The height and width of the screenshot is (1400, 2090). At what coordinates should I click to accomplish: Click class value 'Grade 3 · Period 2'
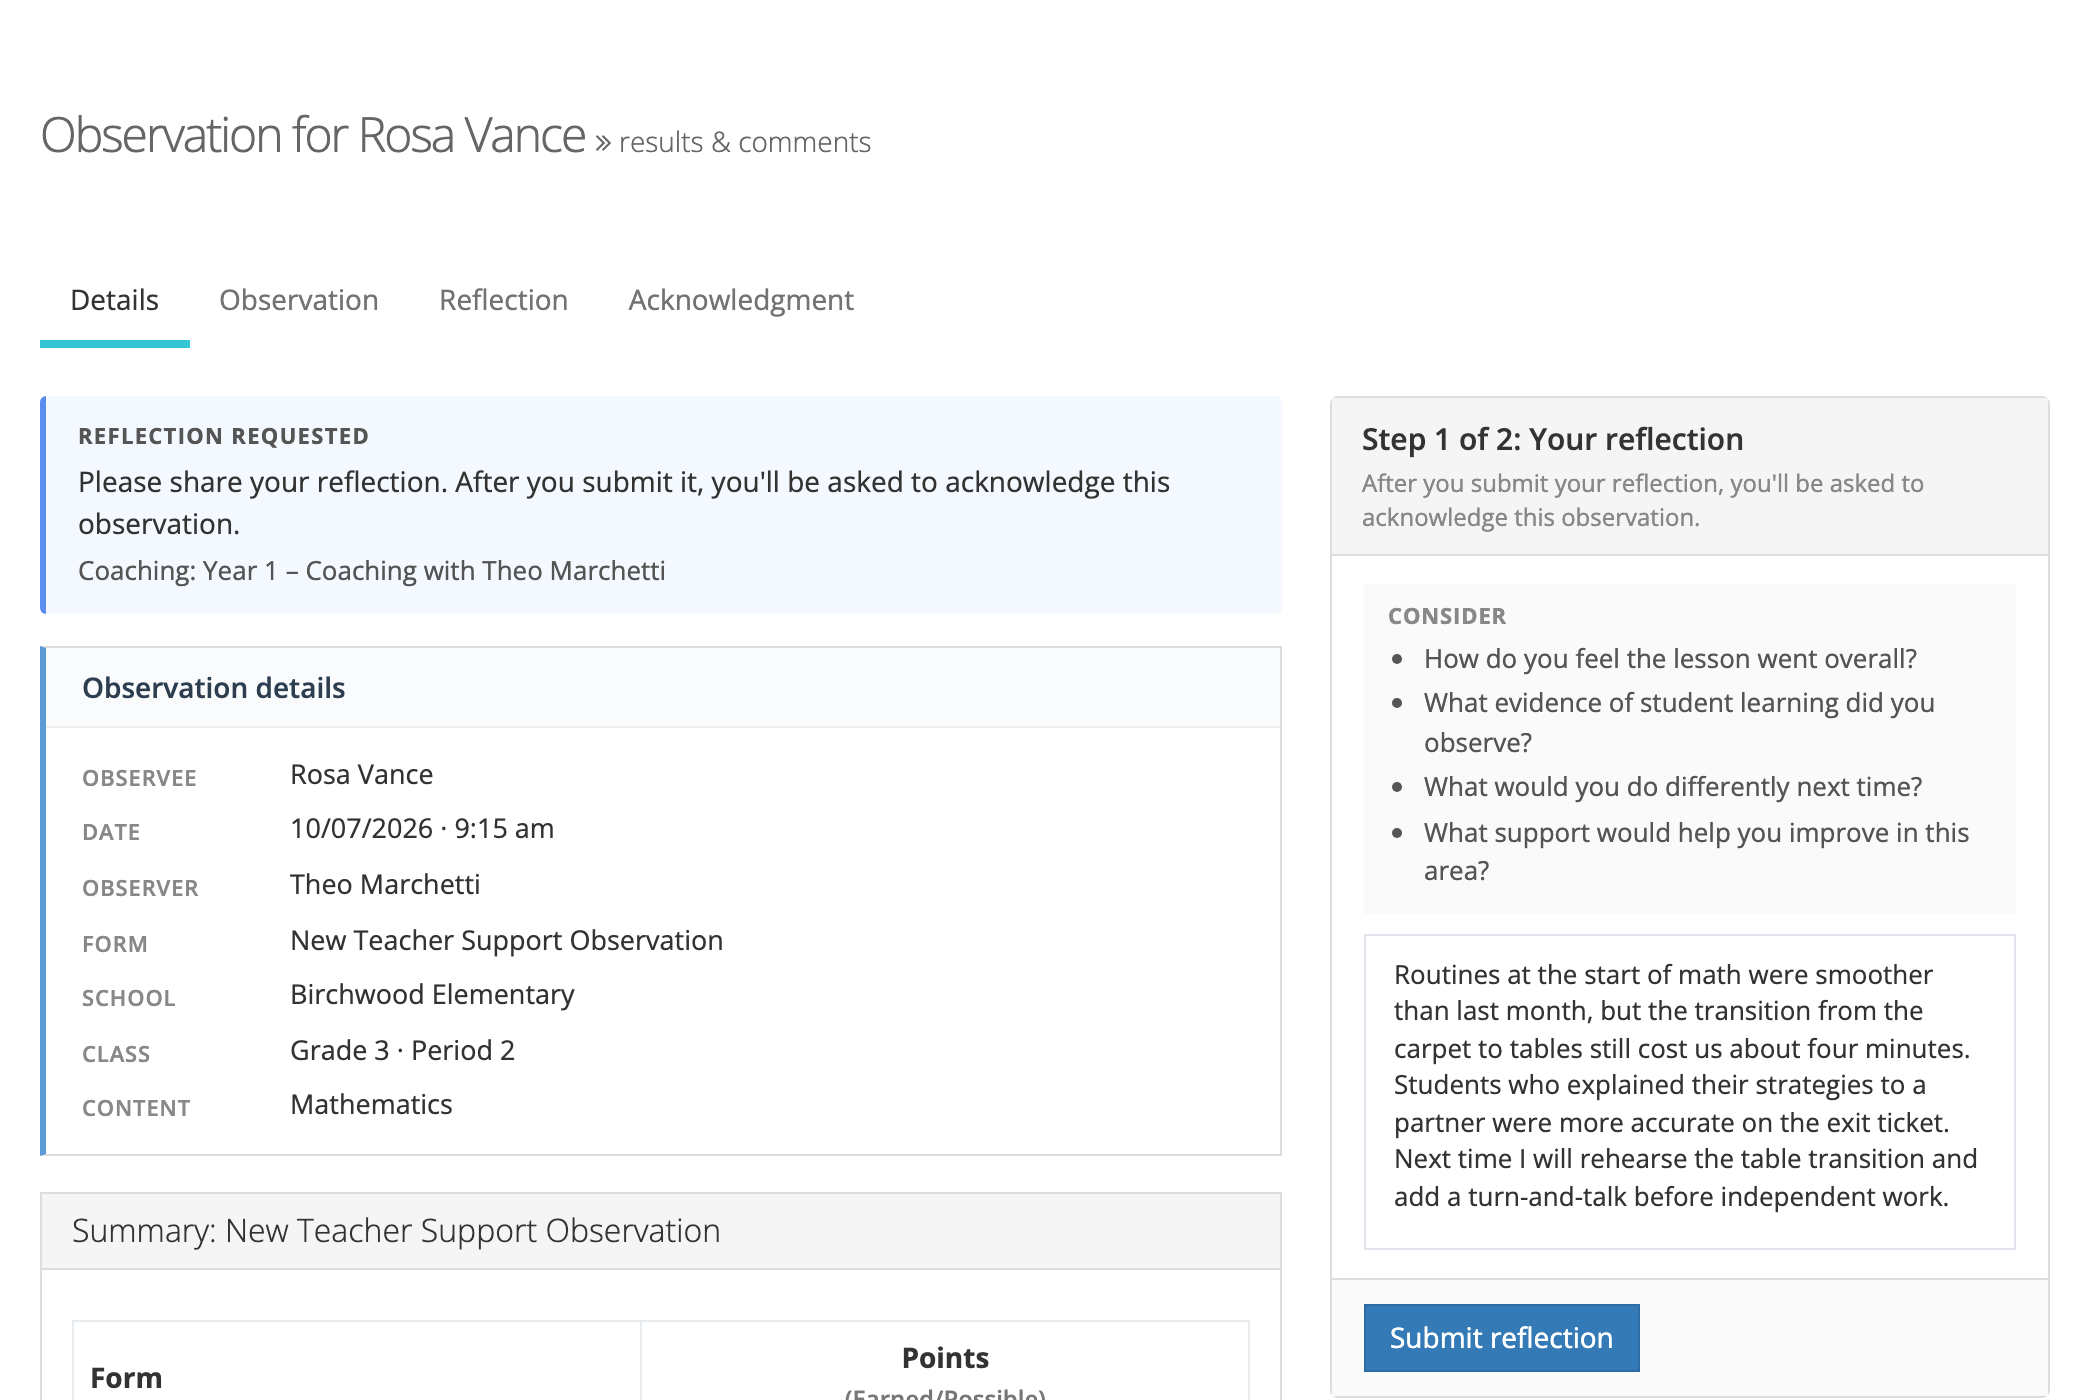coord(402,1051)
